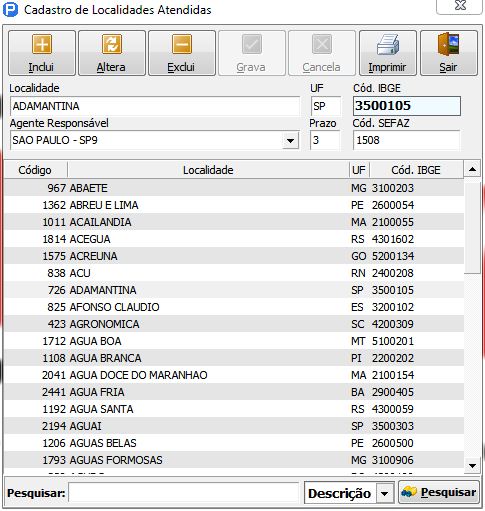This screenshot has height=511, width=485.
Task: Select the ABREU E LIMA row
Action: 234,205
